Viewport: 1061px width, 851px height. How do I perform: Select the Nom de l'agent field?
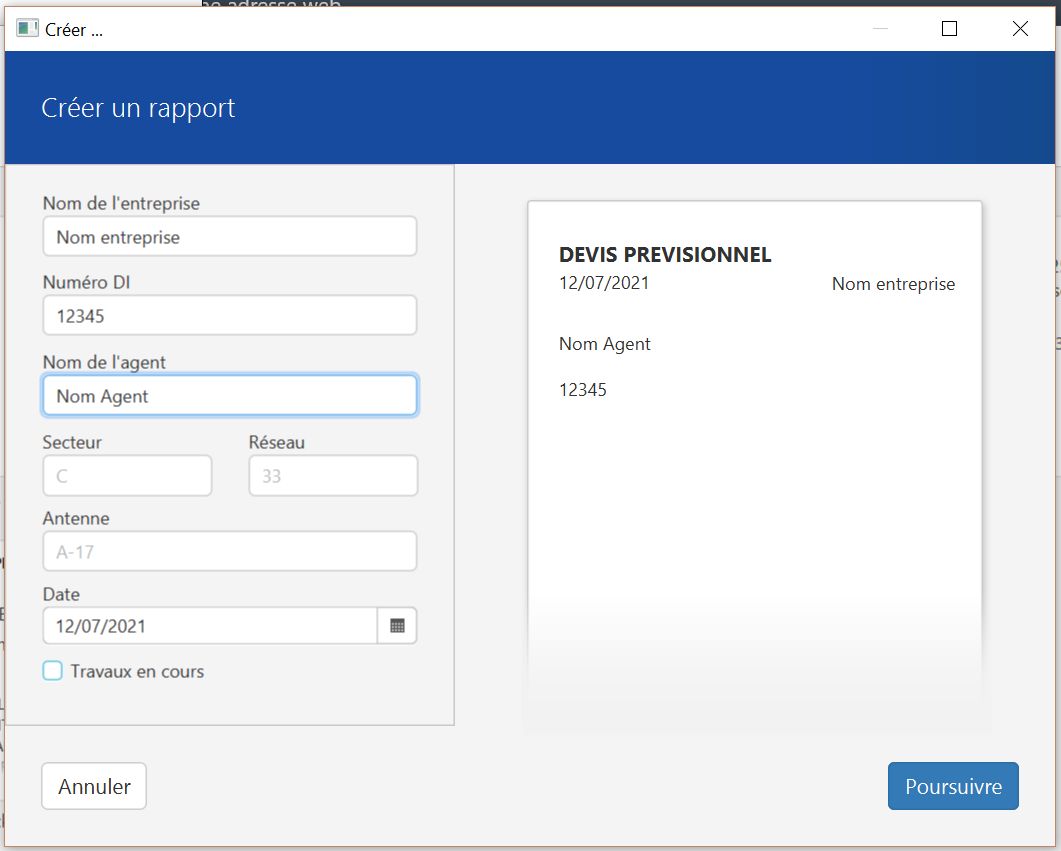(229, 396)
